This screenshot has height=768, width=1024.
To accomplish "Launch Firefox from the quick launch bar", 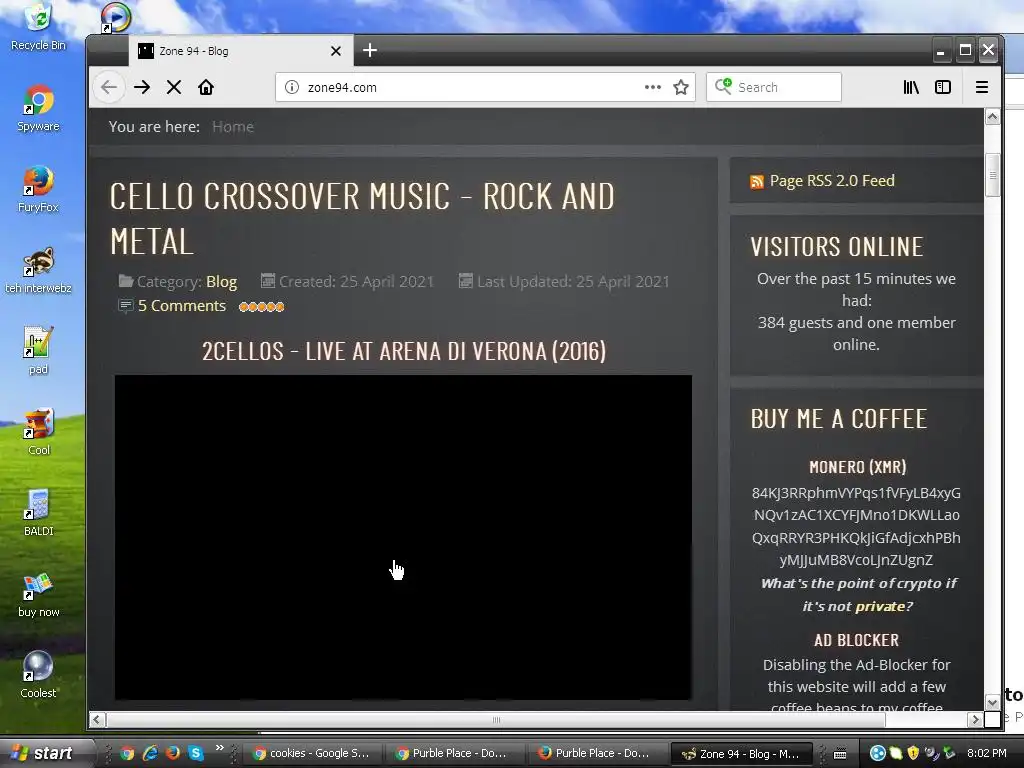I will [173, 753].
